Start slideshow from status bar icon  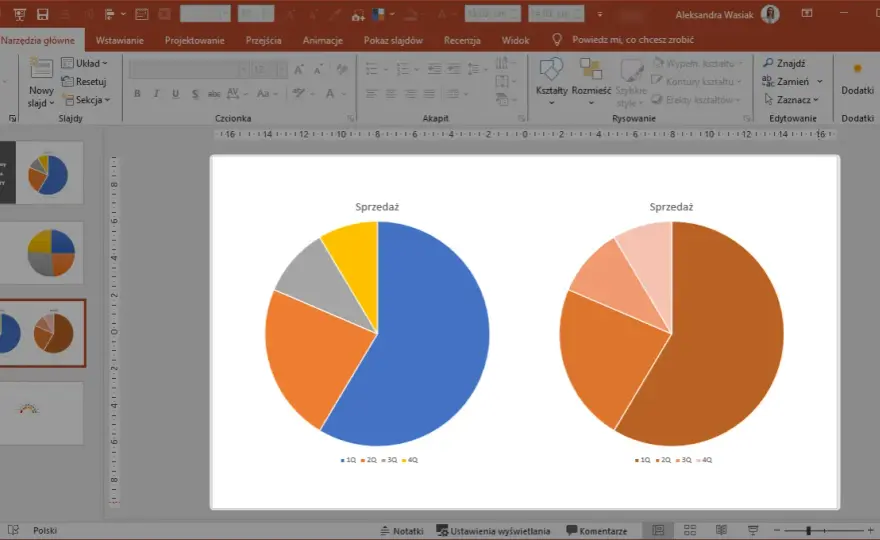coord(753,530)
